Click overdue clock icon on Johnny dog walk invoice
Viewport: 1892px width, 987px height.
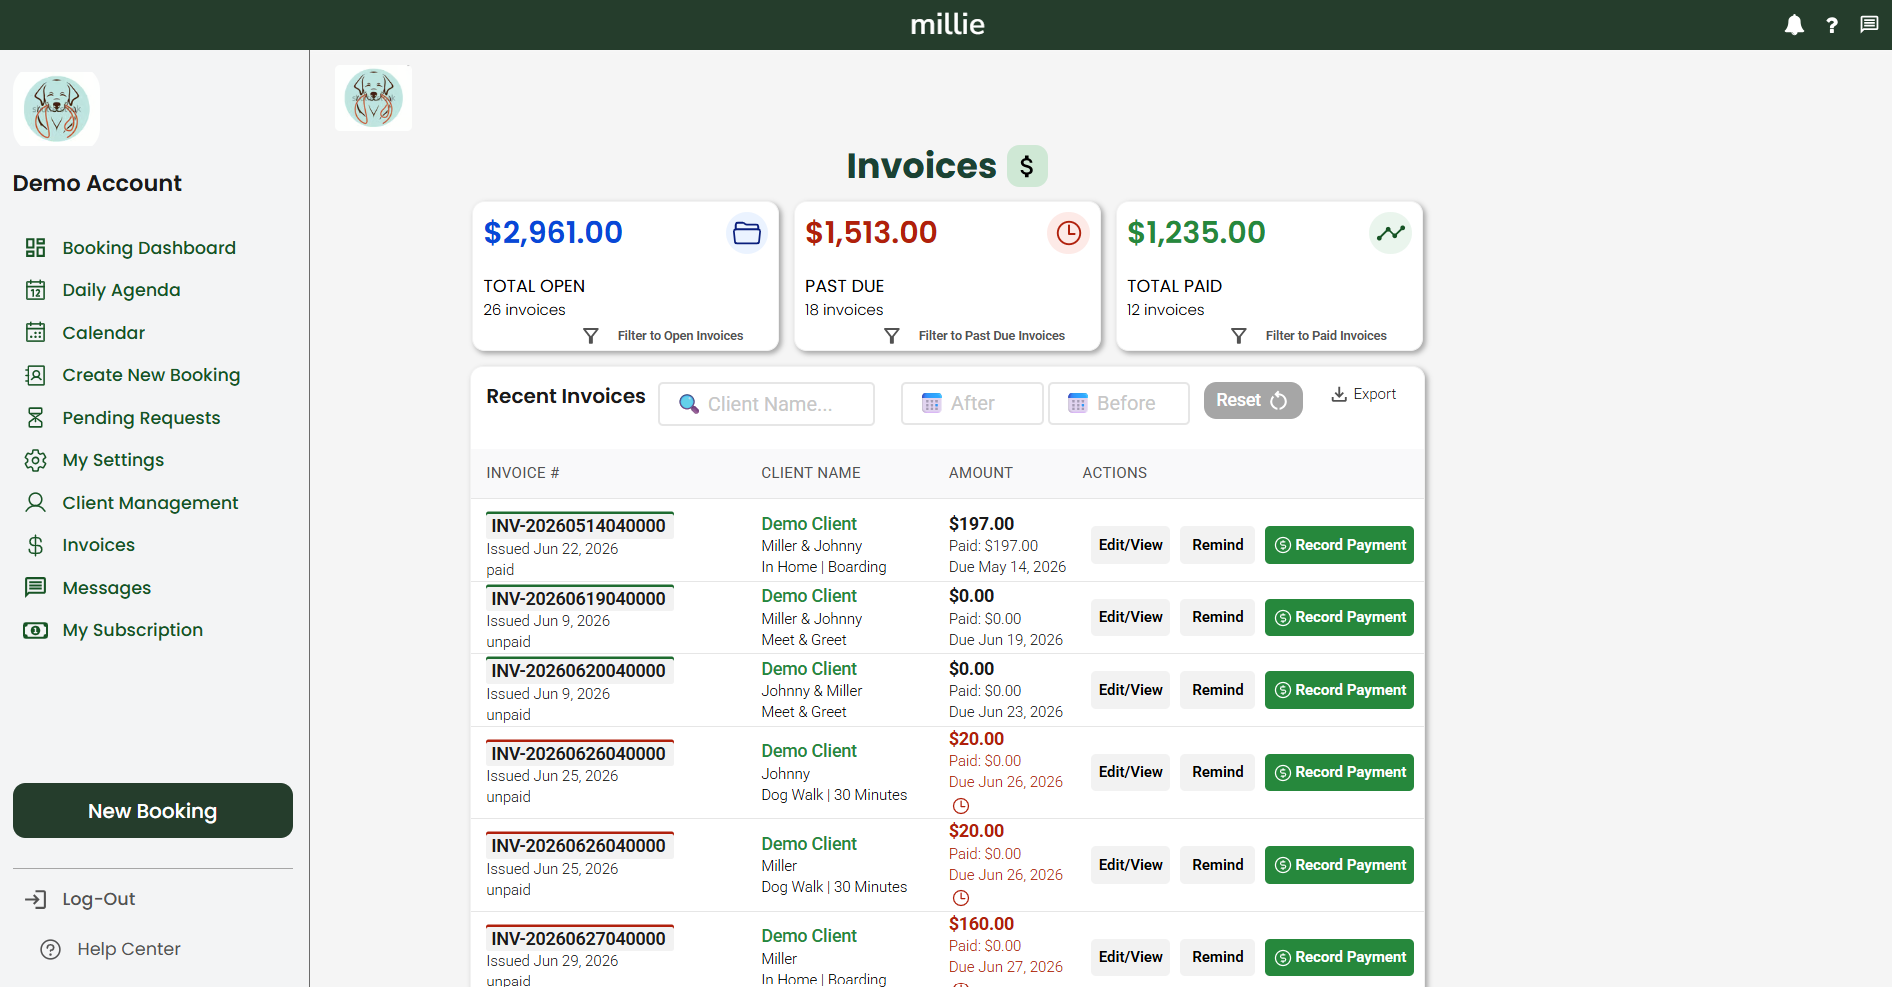coord(961,806)
